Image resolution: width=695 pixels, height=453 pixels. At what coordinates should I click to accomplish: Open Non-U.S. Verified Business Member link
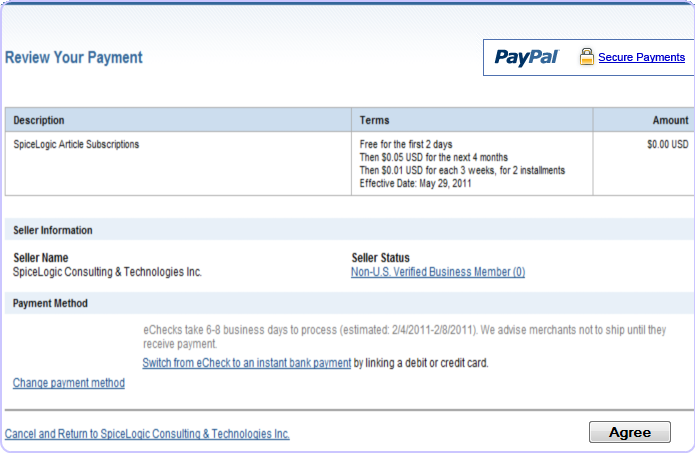pos(438,272)
